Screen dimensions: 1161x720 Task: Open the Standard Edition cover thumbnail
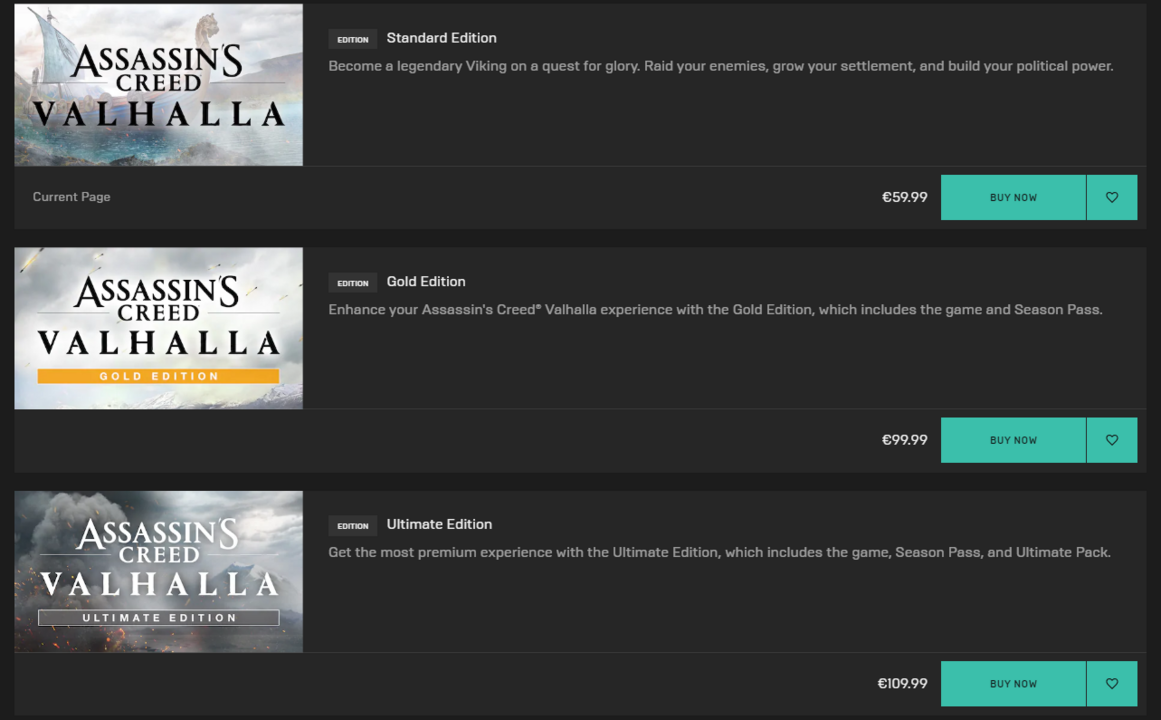[x=158, y=84]
